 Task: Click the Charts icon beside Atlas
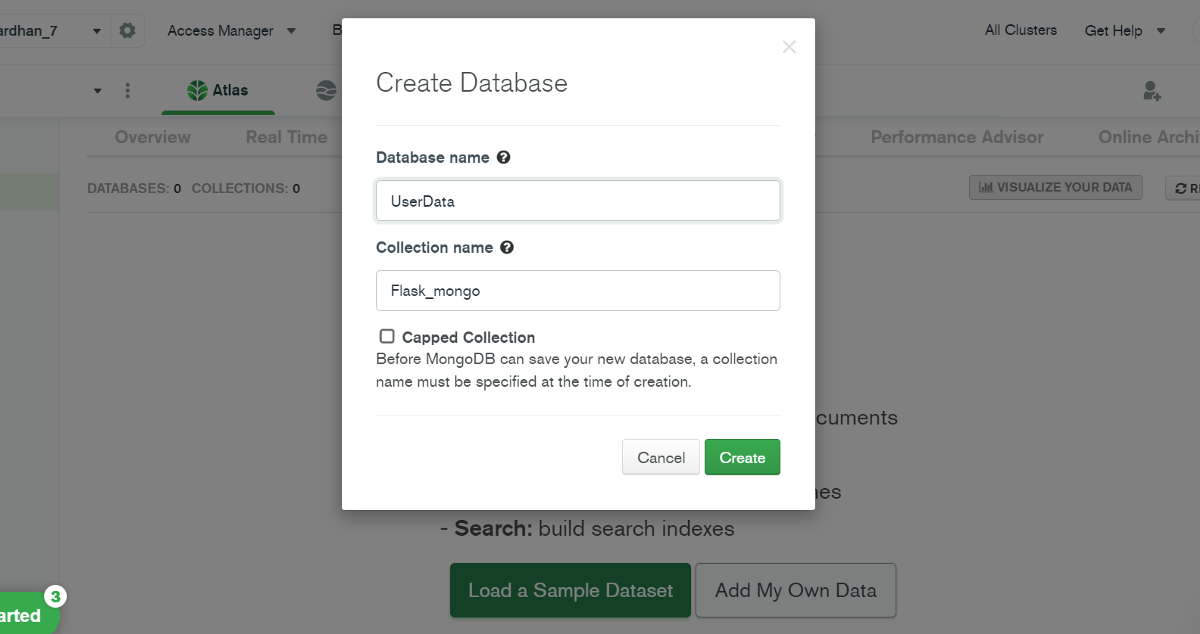(326, 90)
